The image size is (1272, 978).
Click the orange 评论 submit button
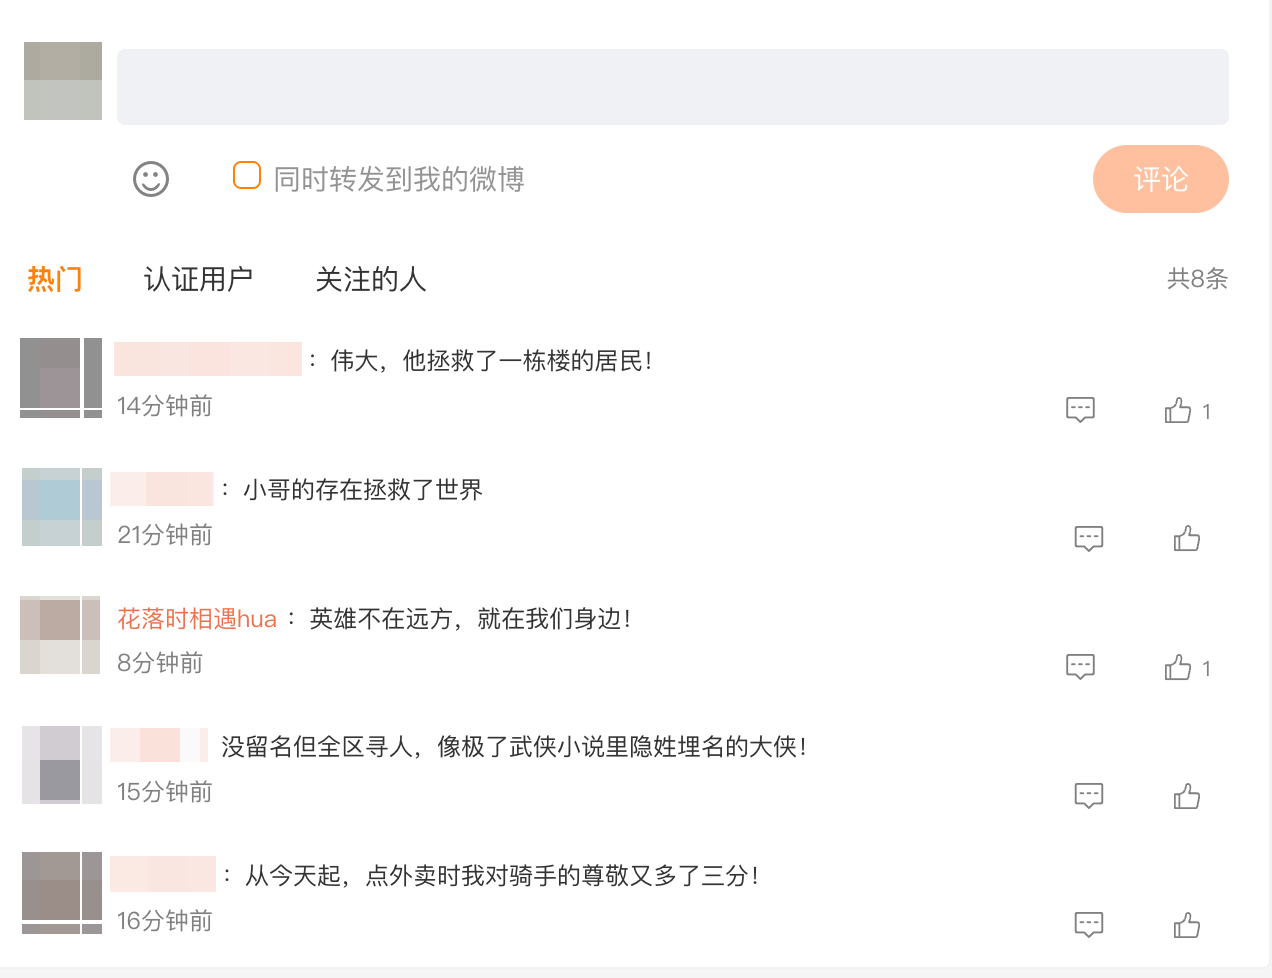(1160, 179)
